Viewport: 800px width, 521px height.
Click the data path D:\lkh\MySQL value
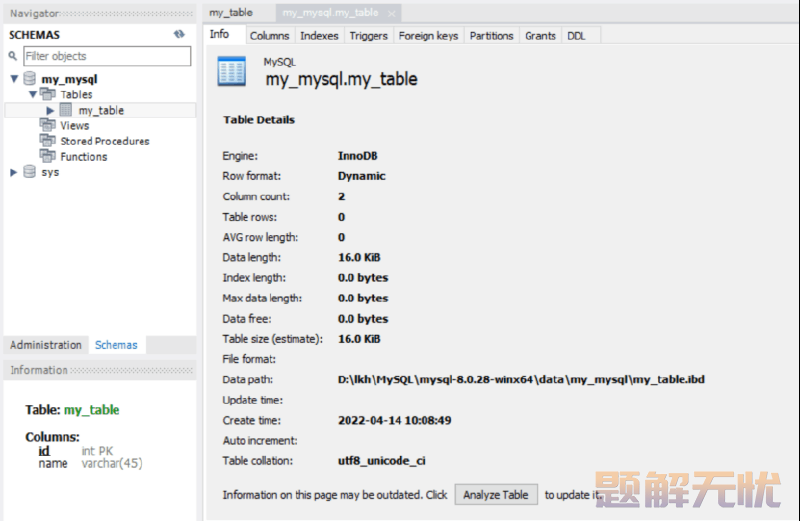pyautogui.click(x=521, y=379)
